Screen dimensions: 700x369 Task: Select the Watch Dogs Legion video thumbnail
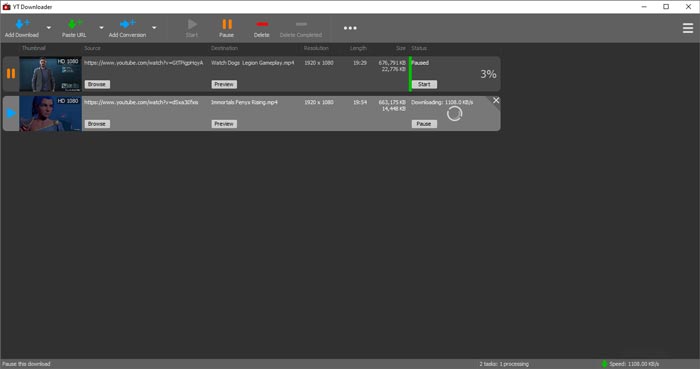(50, 74)
